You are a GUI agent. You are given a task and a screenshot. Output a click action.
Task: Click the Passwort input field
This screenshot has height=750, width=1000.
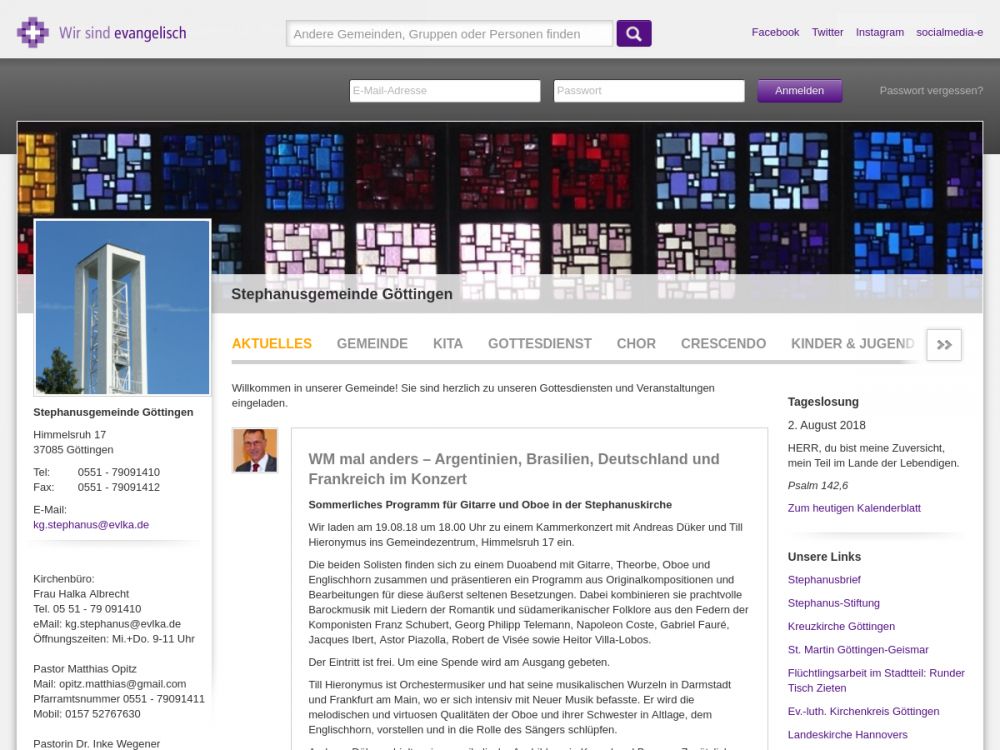[x=648, y=91]
